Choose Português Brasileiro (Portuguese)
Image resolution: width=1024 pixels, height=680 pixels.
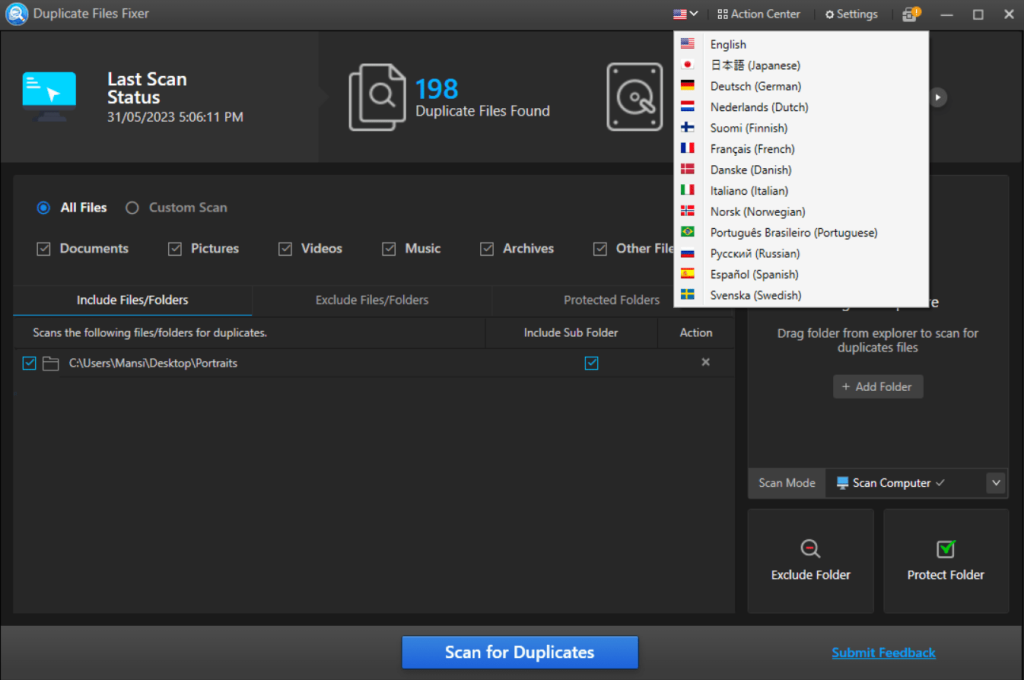pyautogui.click(x=801, y=232)
